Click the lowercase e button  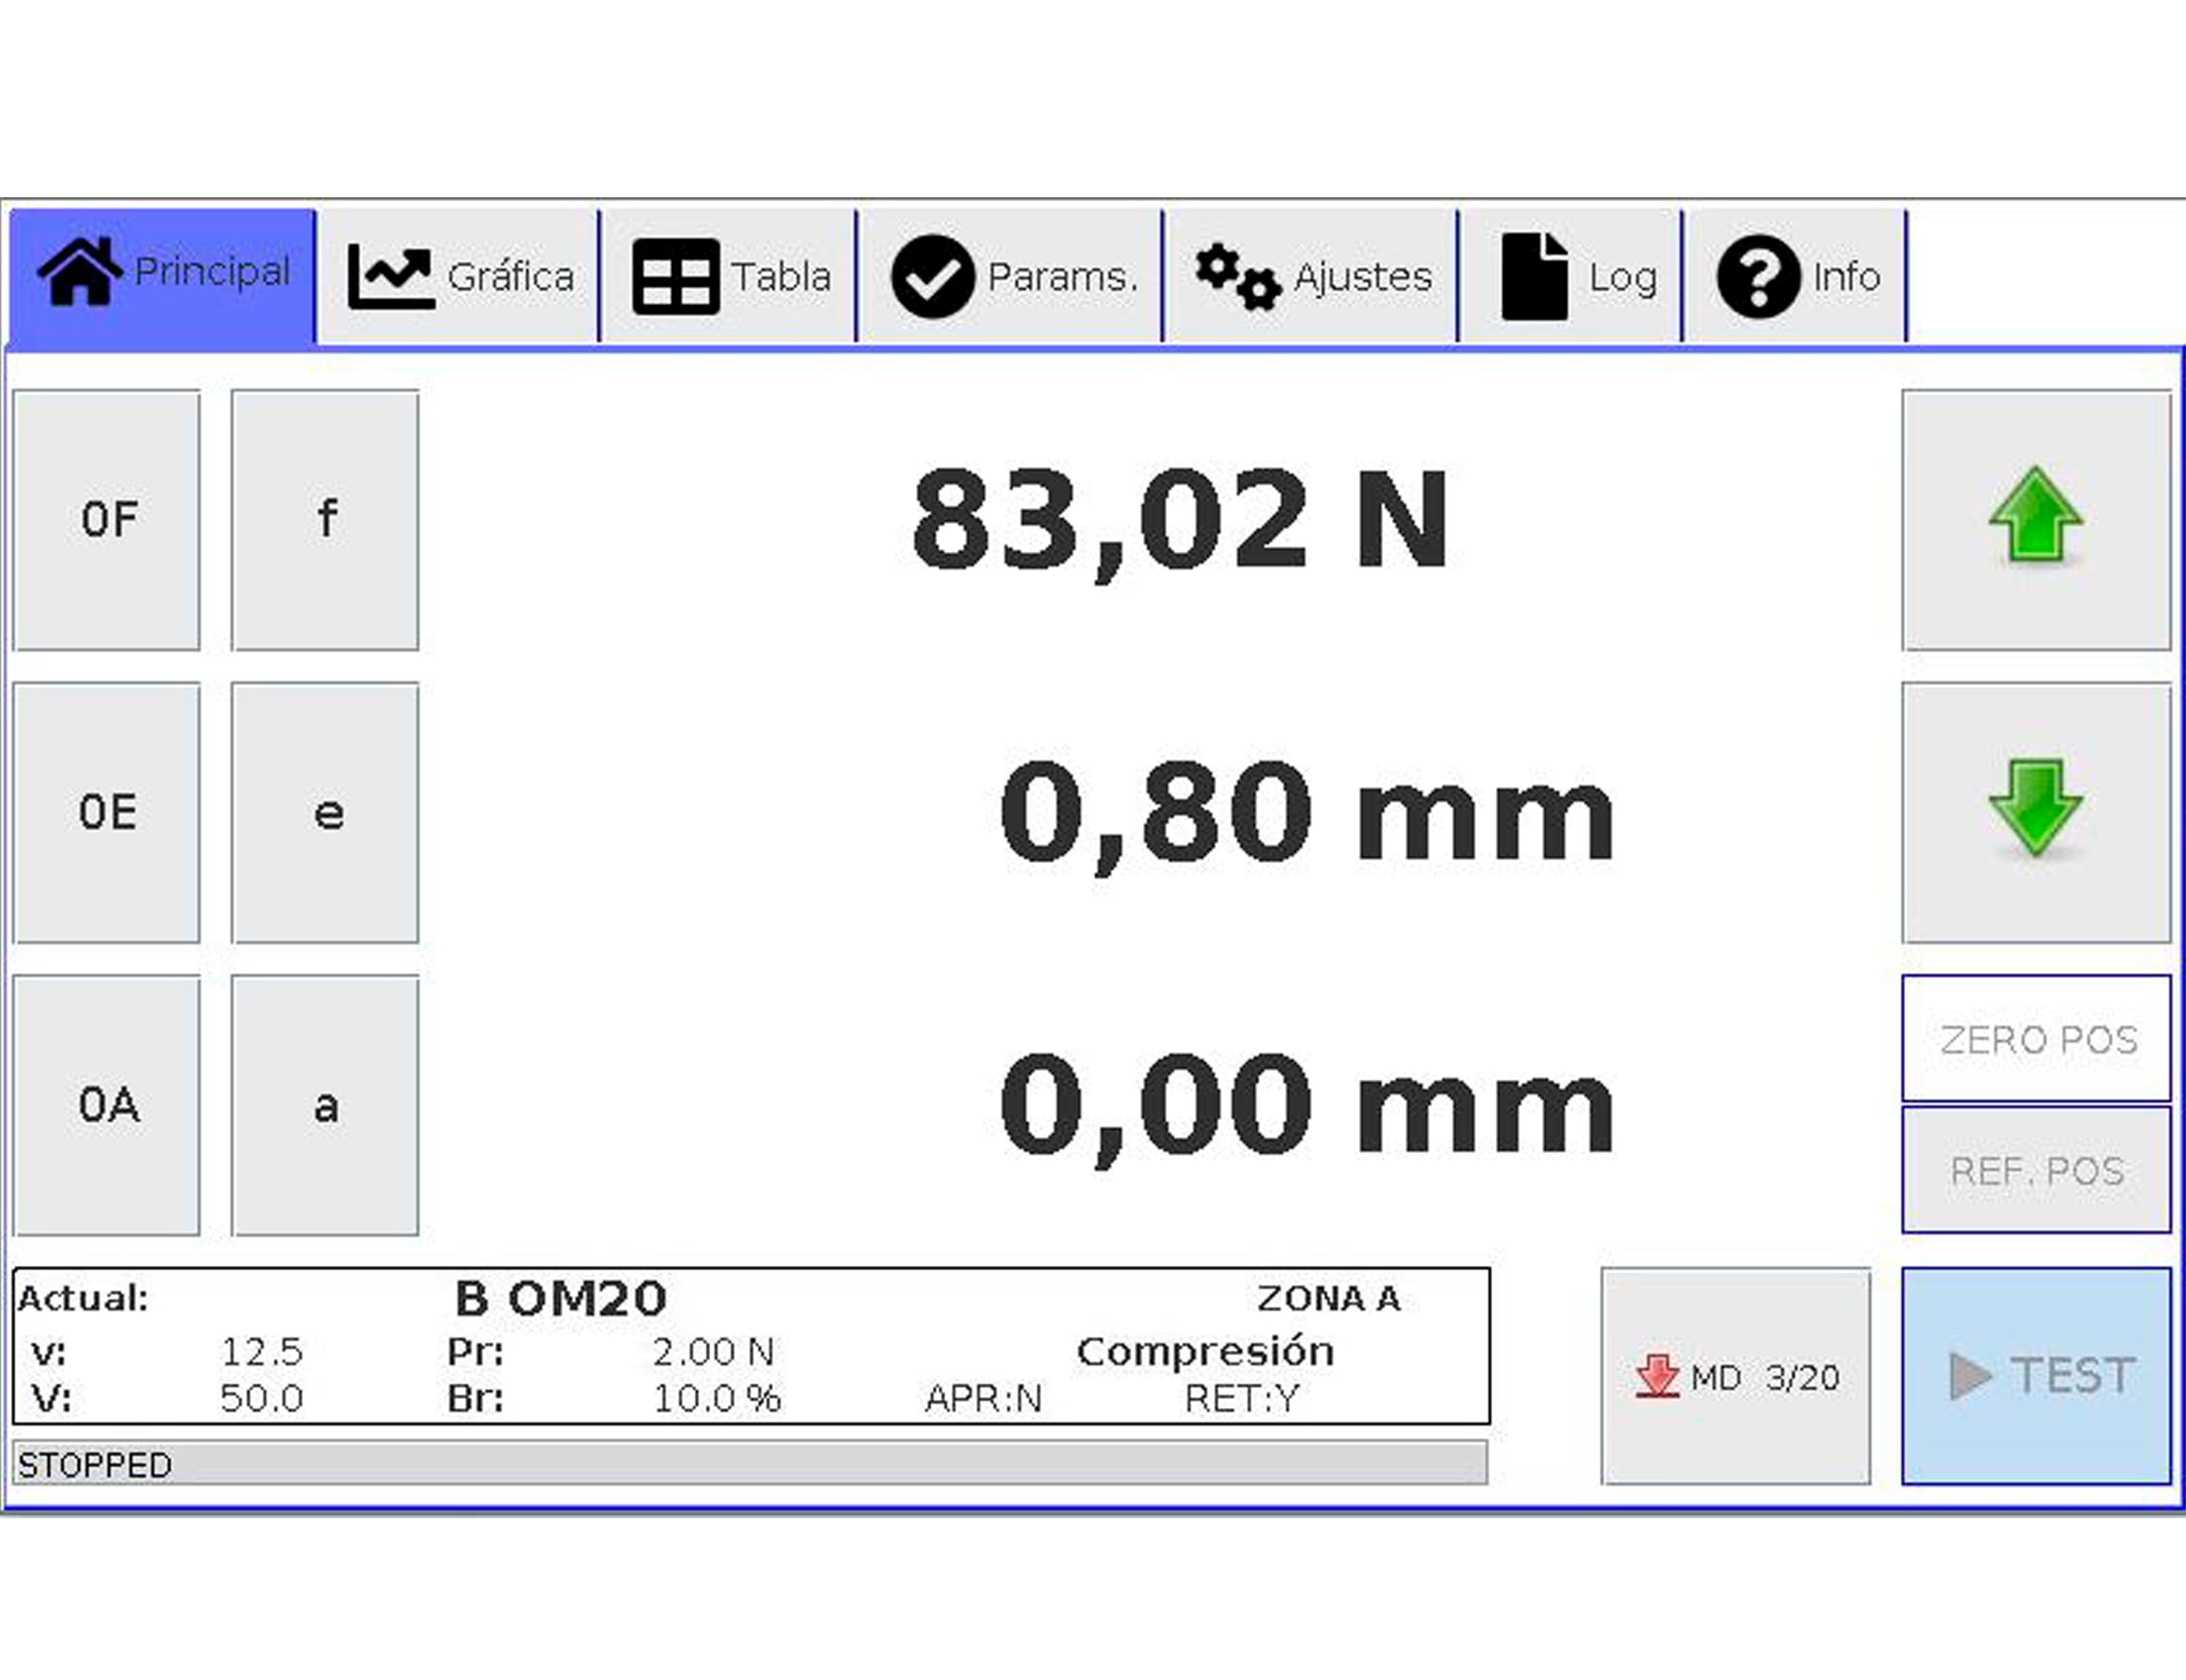325,812
